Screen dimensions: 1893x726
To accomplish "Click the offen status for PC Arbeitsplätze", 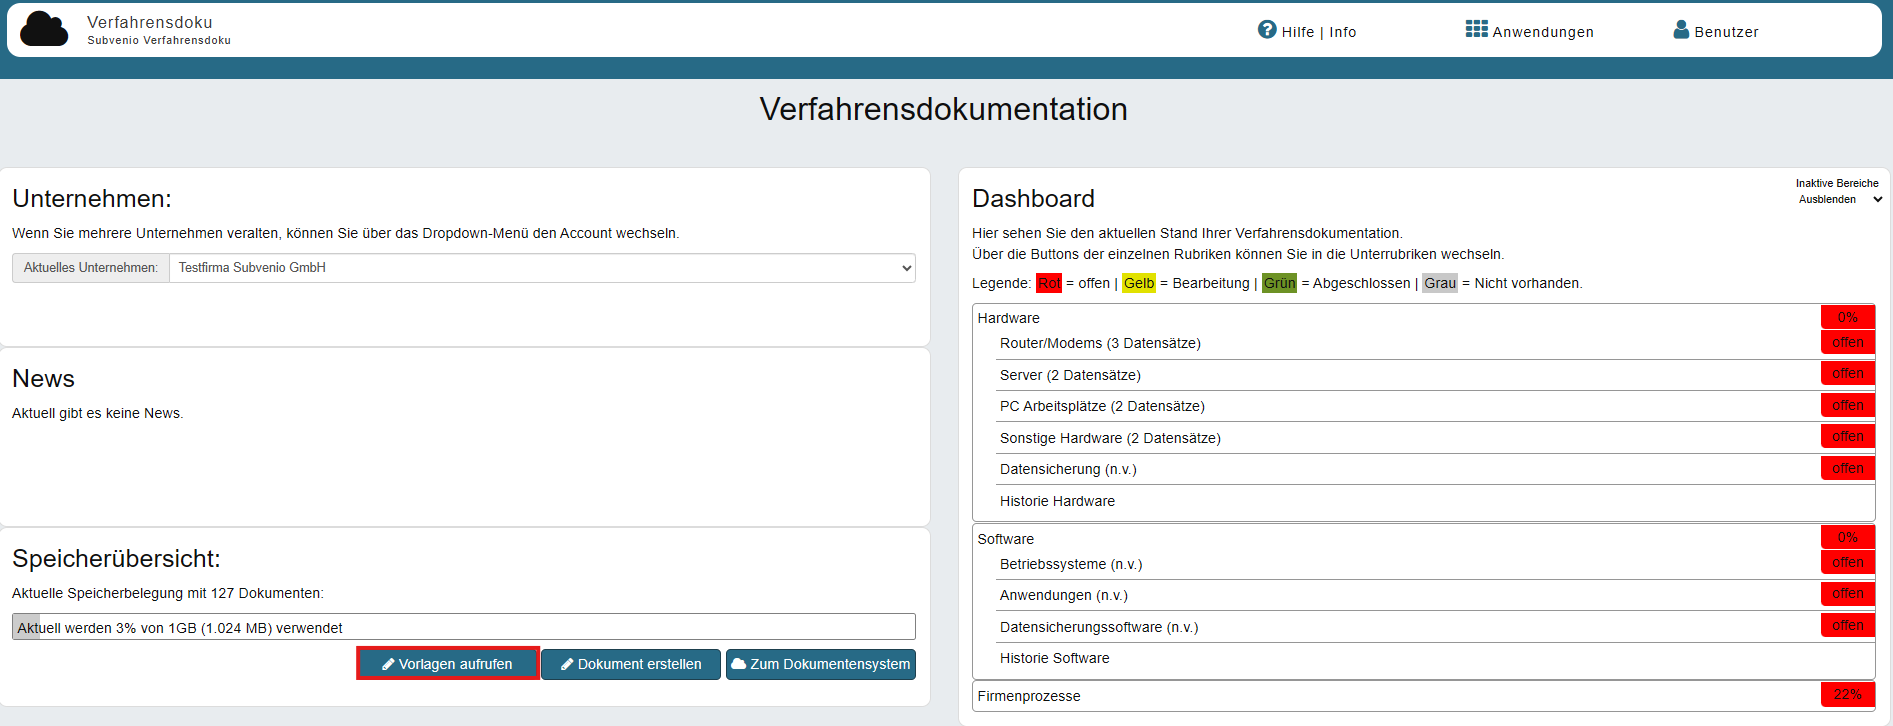I will tap(1848, 405).
